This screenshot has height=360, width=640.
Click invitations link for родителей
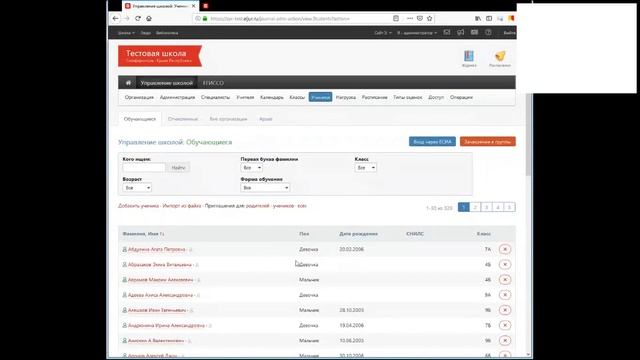pos(258,206)
